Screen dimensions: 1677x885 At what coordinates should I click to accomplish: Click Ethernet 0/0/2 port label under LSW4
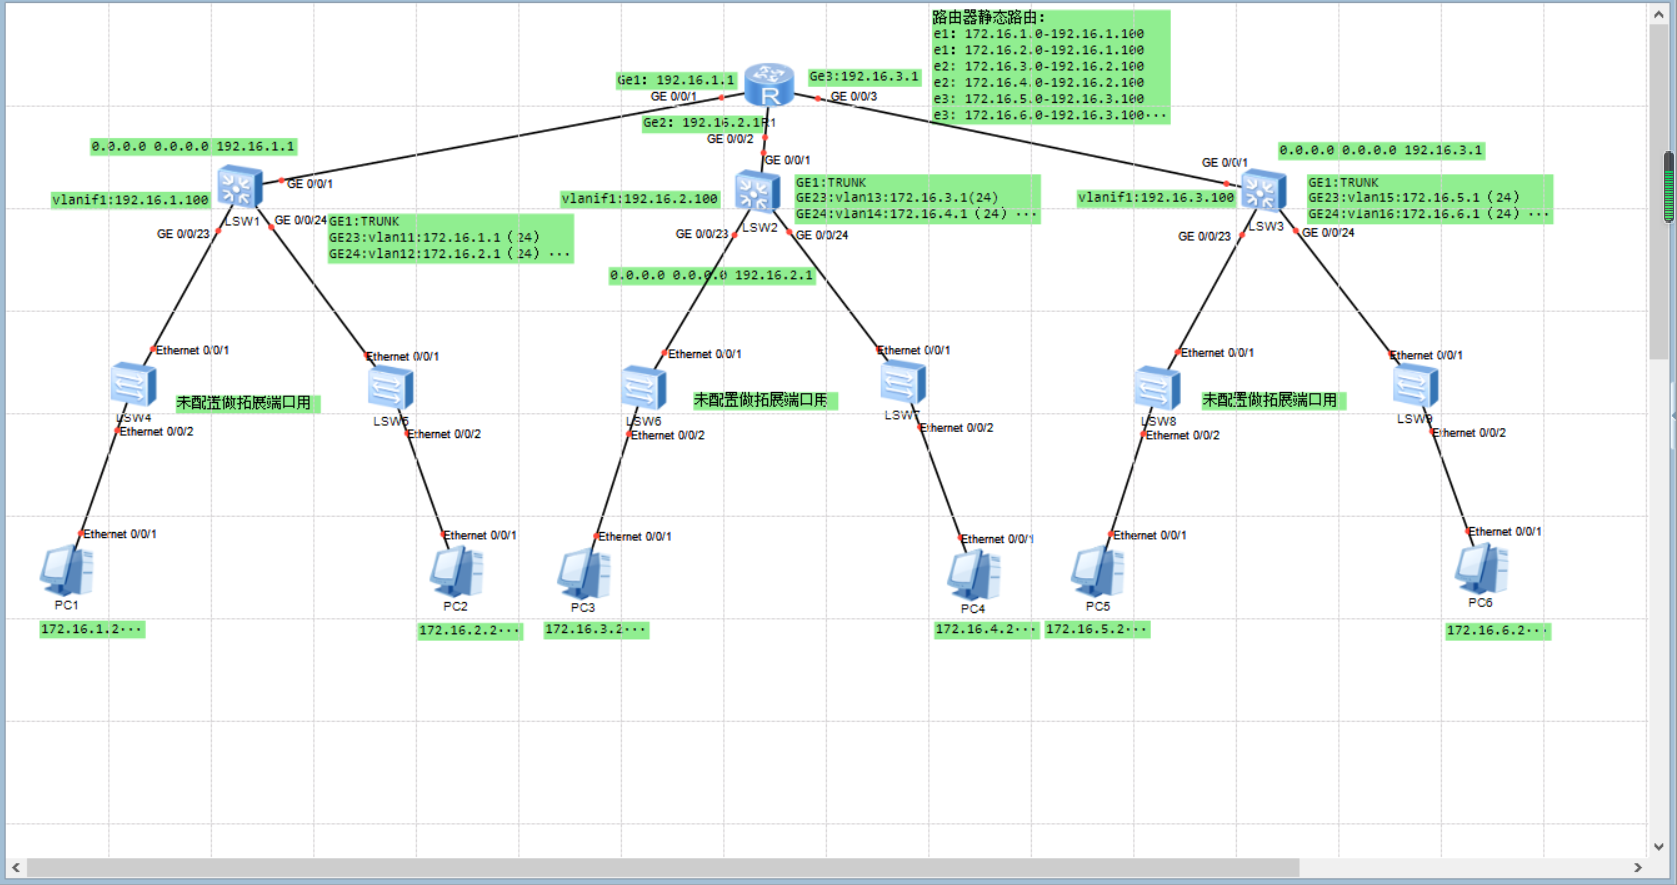156,432
